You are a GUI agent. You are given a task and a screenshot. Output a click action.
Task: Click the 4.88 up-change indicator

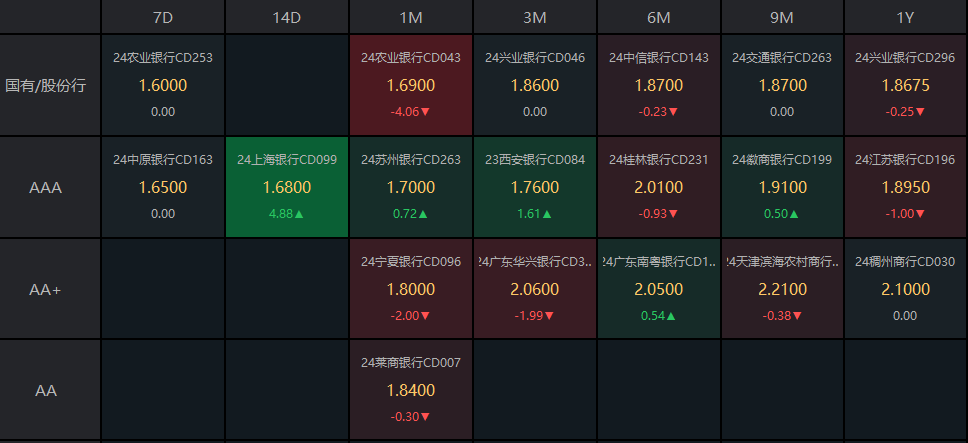(x=287, y=214)
